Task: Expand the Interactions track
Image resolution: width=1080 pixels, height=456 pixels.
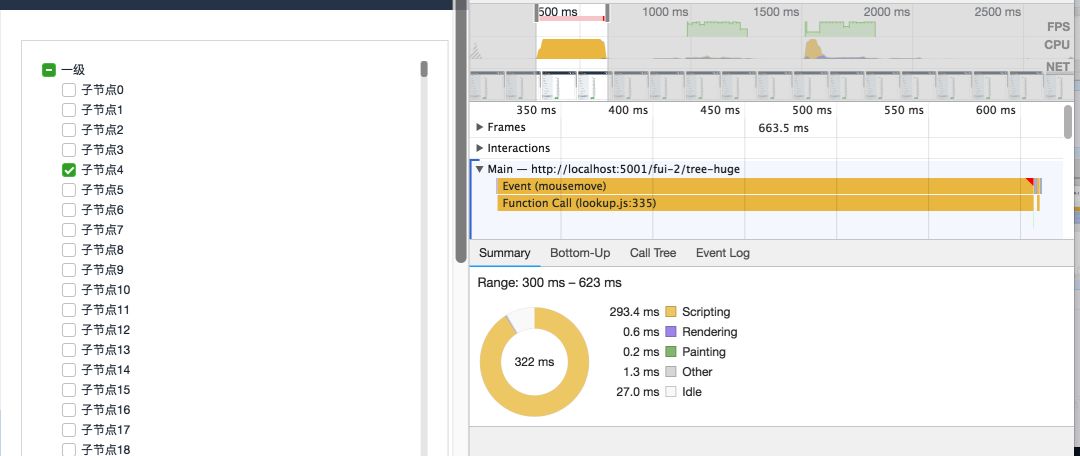Action: (x=480, y=148)
